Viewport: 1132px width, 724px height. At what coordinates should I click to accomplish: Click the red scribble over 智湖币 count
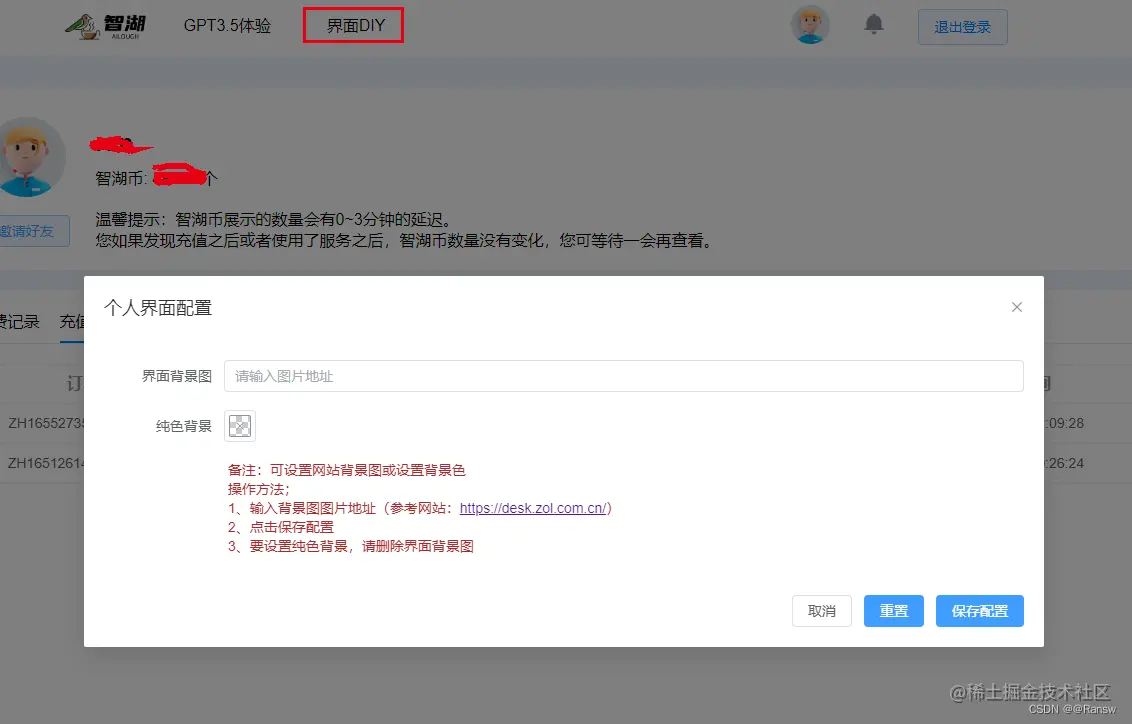pyautogui.click(x=180, y=174)
